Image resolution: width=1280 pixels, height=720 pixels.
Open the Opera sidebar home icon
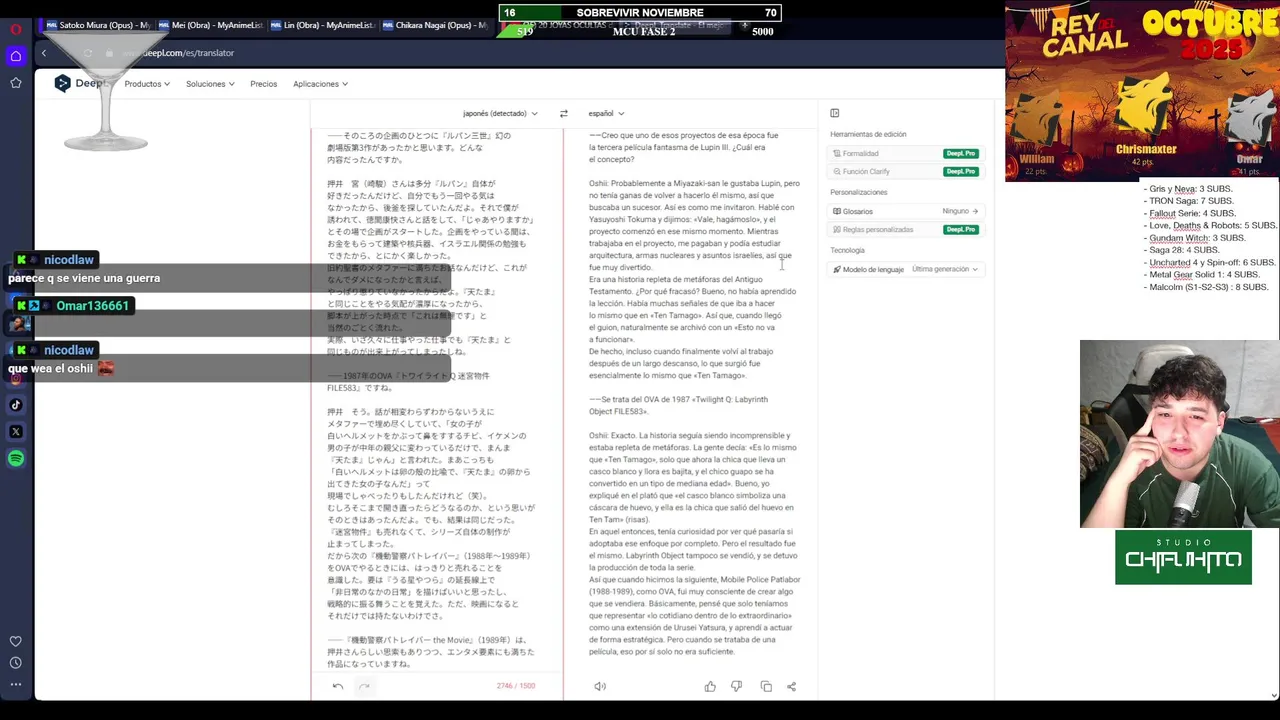click(x=15, y=56)
